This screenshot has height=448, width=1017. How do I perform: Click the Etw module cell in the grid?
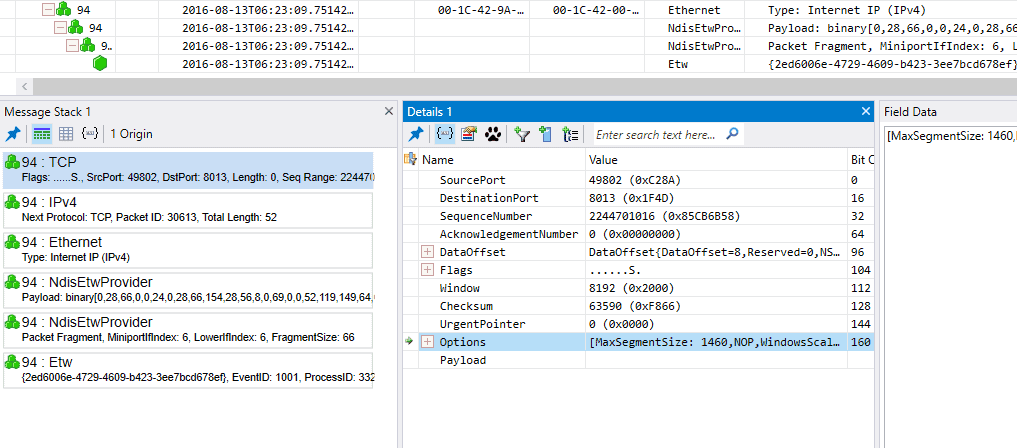click(x=676, y=64)
